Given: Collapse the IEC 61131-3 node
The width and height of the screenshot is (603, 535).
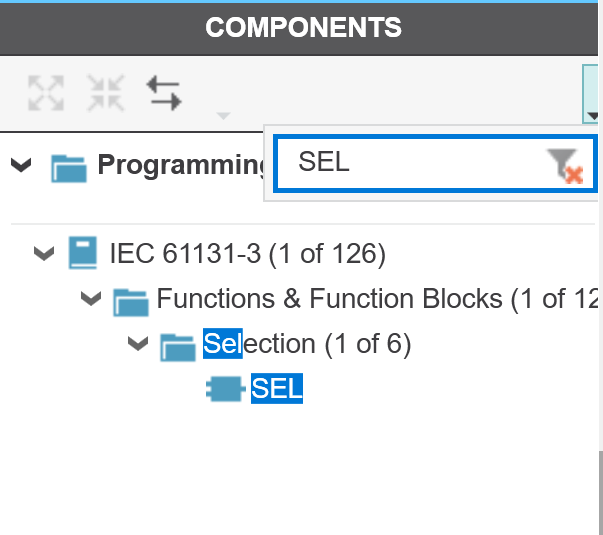Looking at the screenshot, I should click(43, 253).
